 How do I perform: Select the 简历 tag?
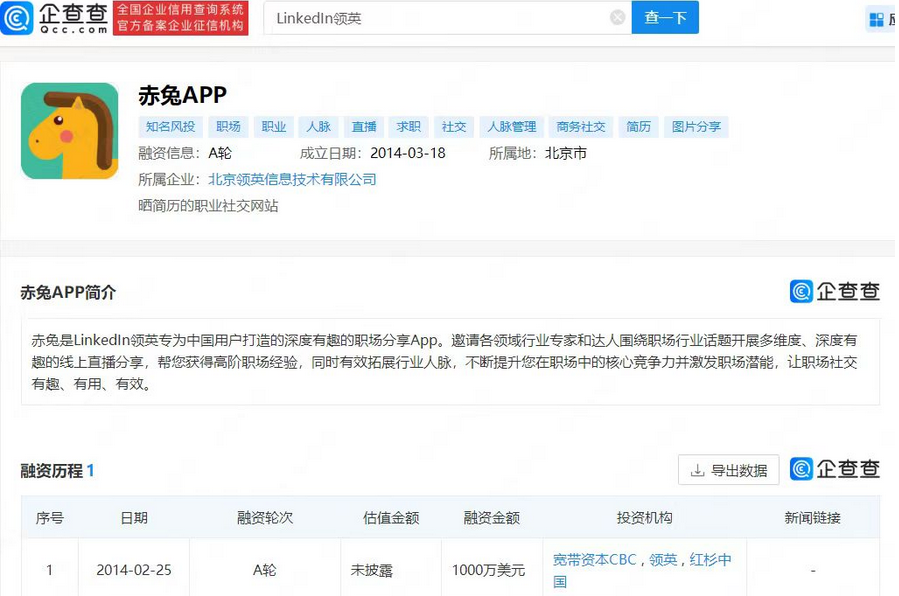coord(639,127)
